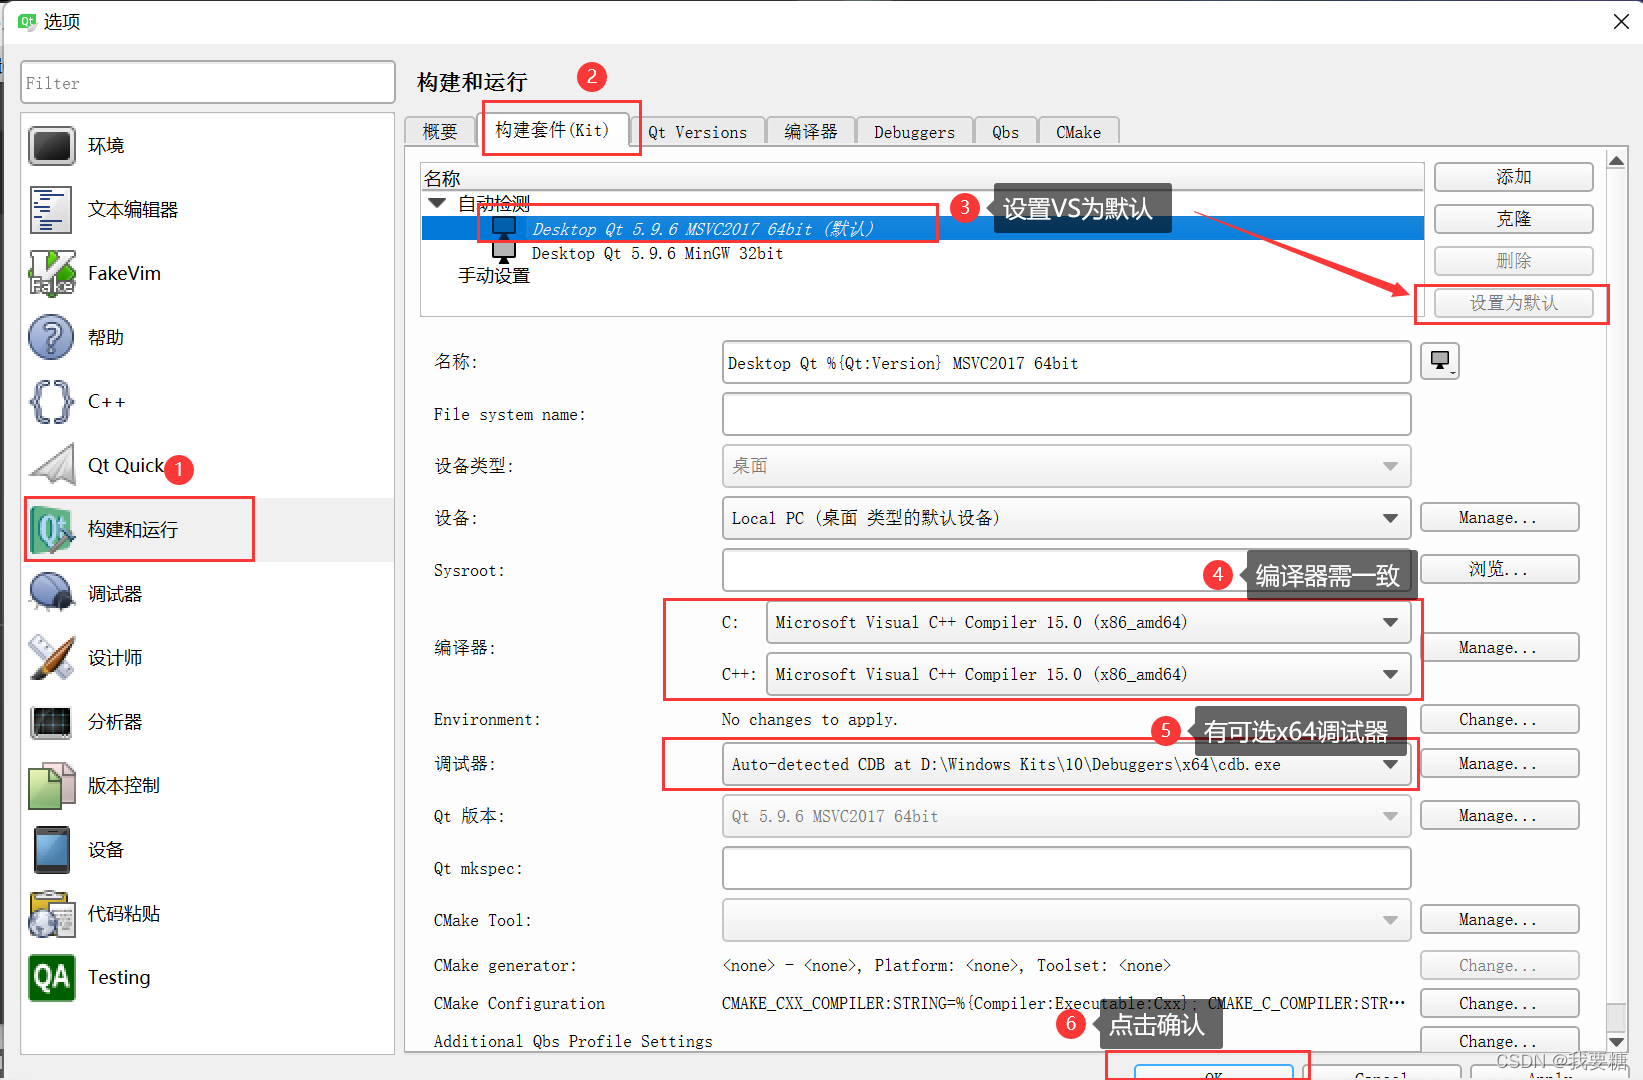Open the 调试器 CDB debugger dropdown

pos(1066,764)
